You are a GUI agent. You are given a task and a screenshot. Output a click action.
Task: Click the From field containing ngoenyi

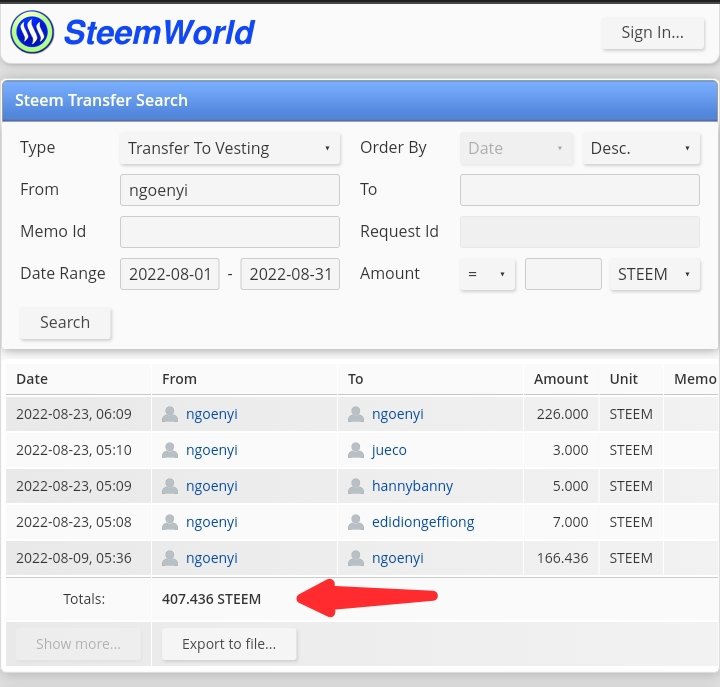click(230, 190)
